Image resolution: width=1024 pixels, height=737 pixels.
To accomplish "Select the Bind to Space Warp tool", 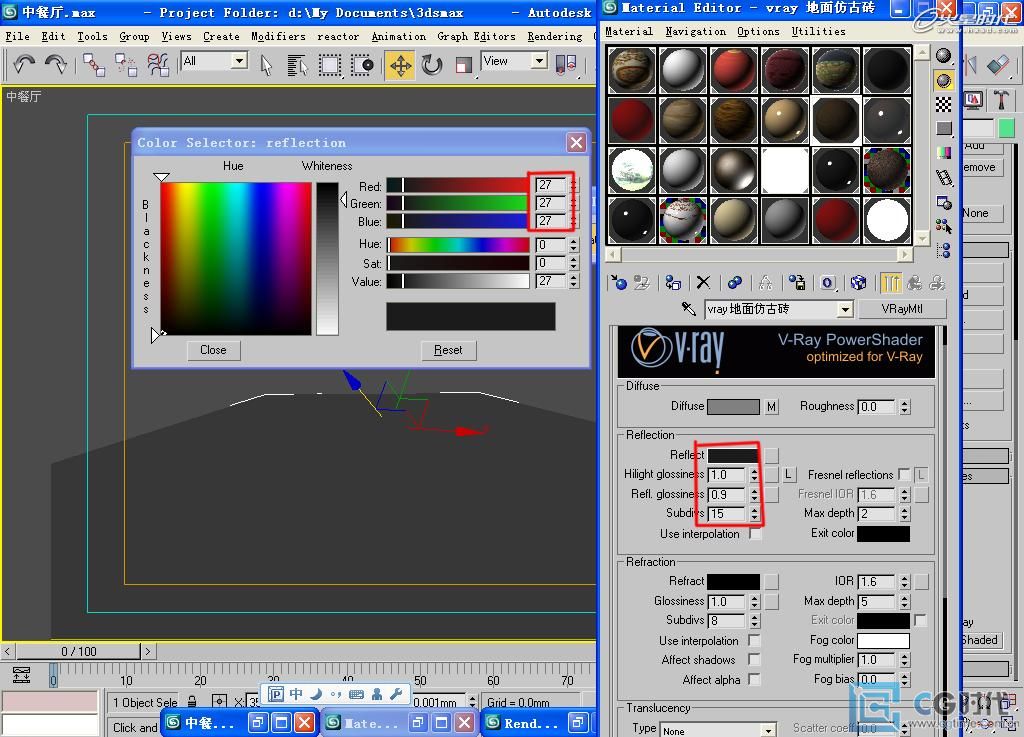I will coord(158,64).
